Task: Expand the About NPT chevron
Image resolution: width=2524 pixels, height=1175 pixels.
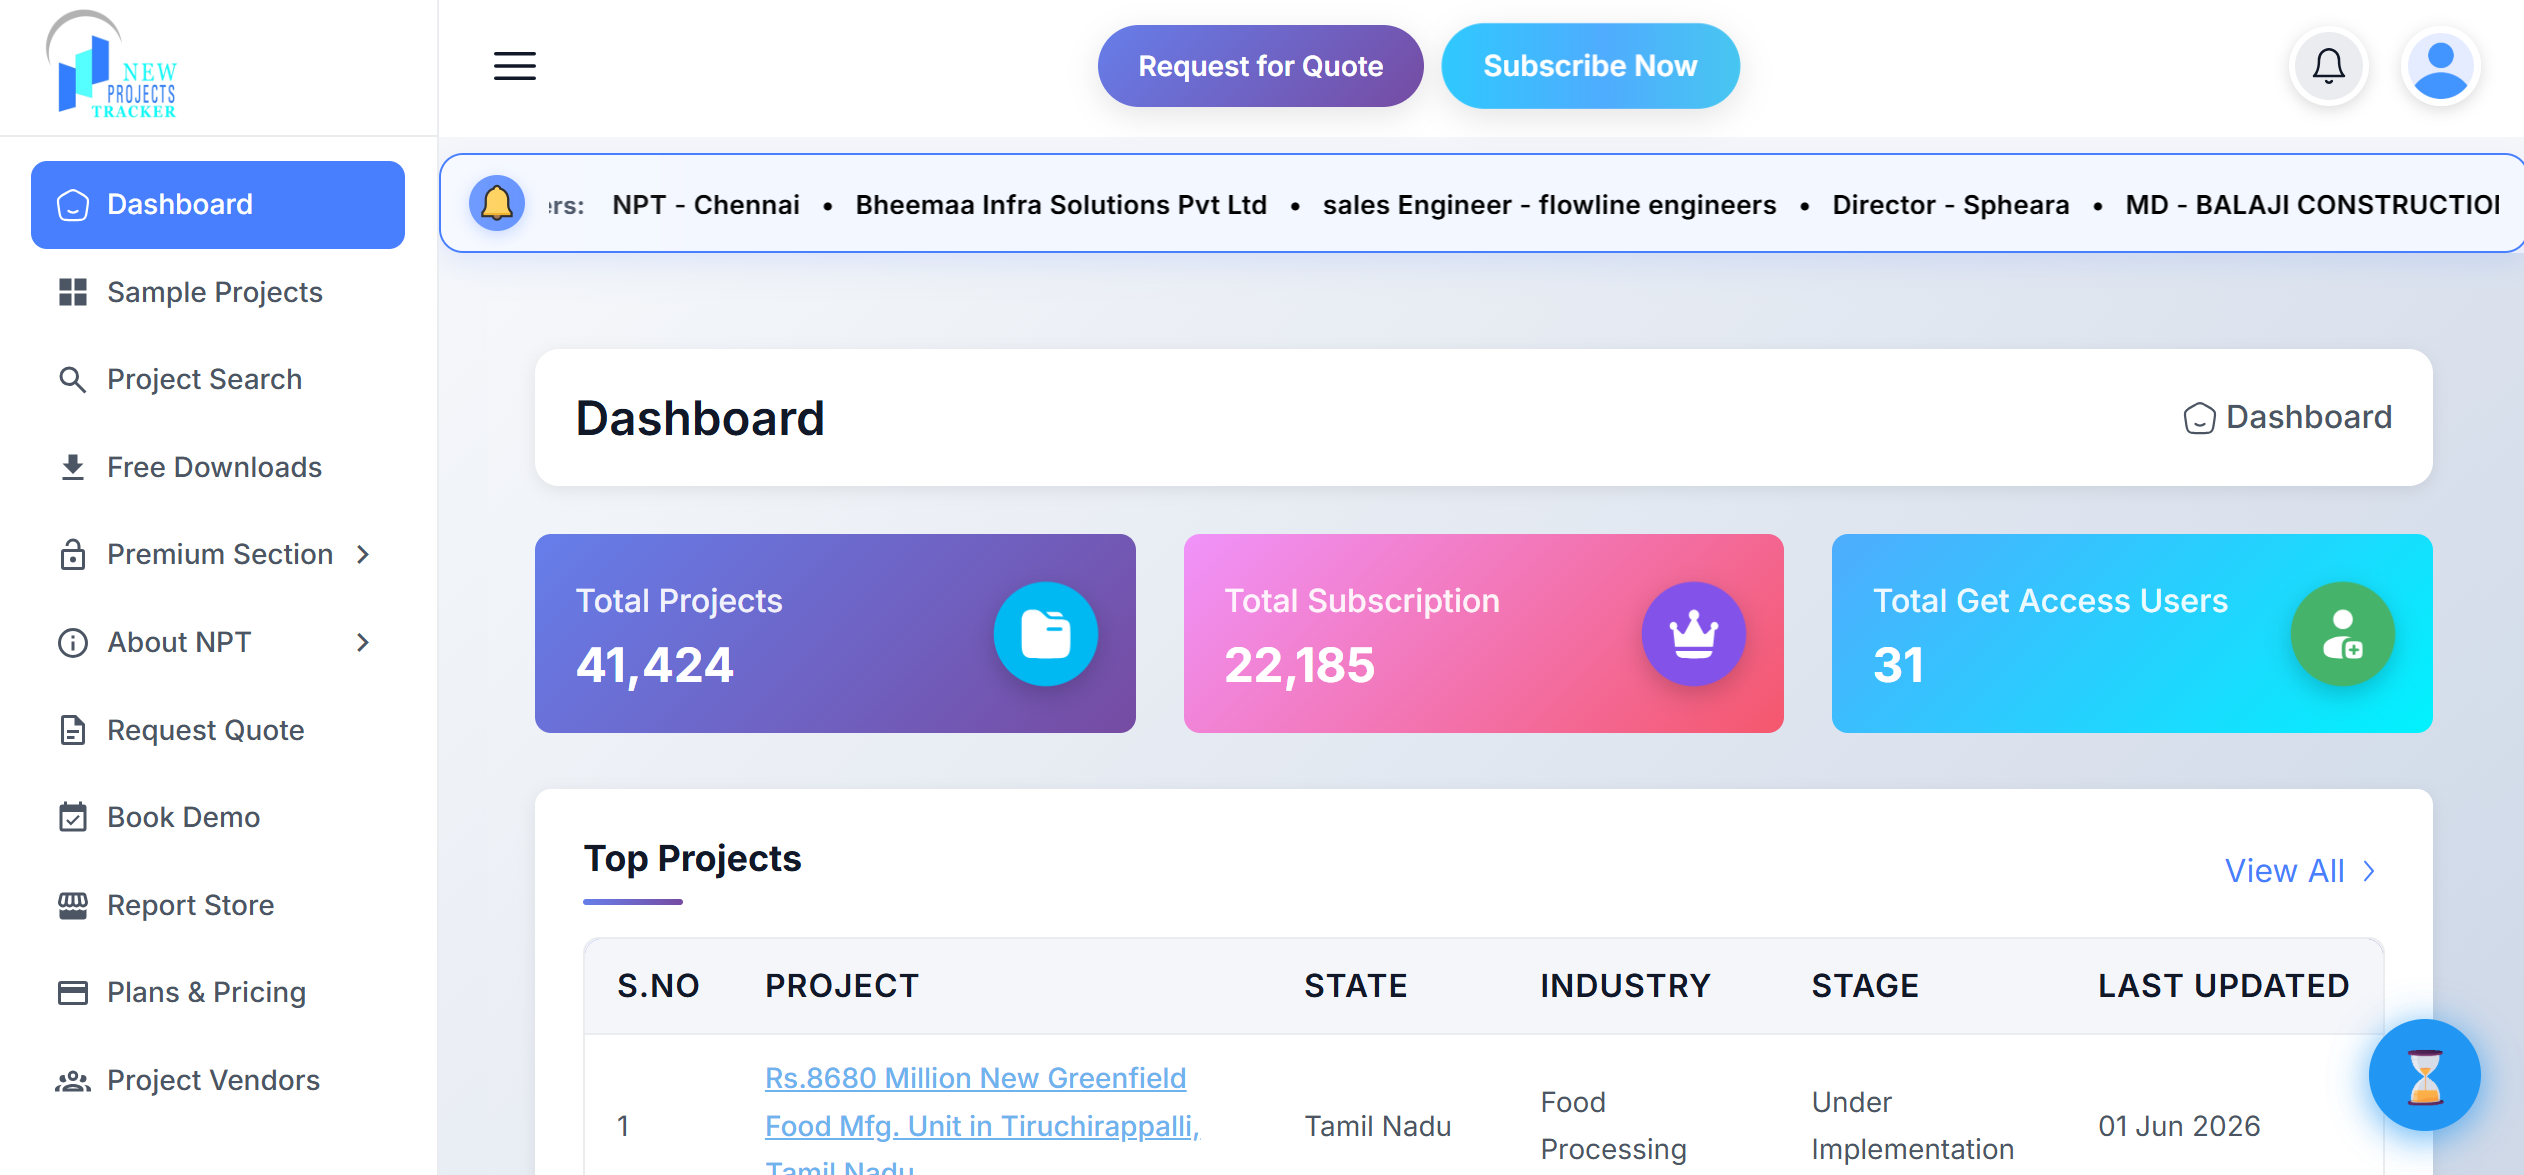Action: (363, 642)
